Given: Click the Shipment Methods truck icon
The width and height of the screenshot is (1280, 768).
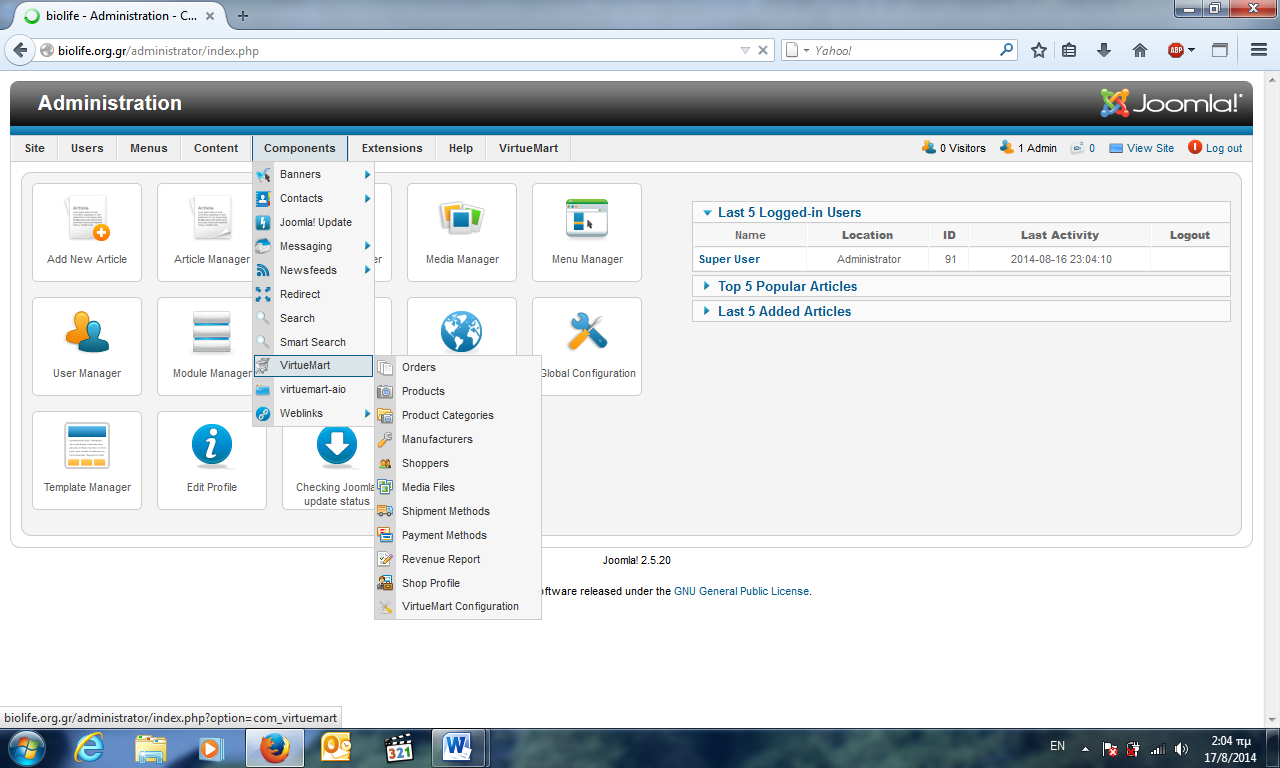Looking at the screenshot, I should [385, 511].
